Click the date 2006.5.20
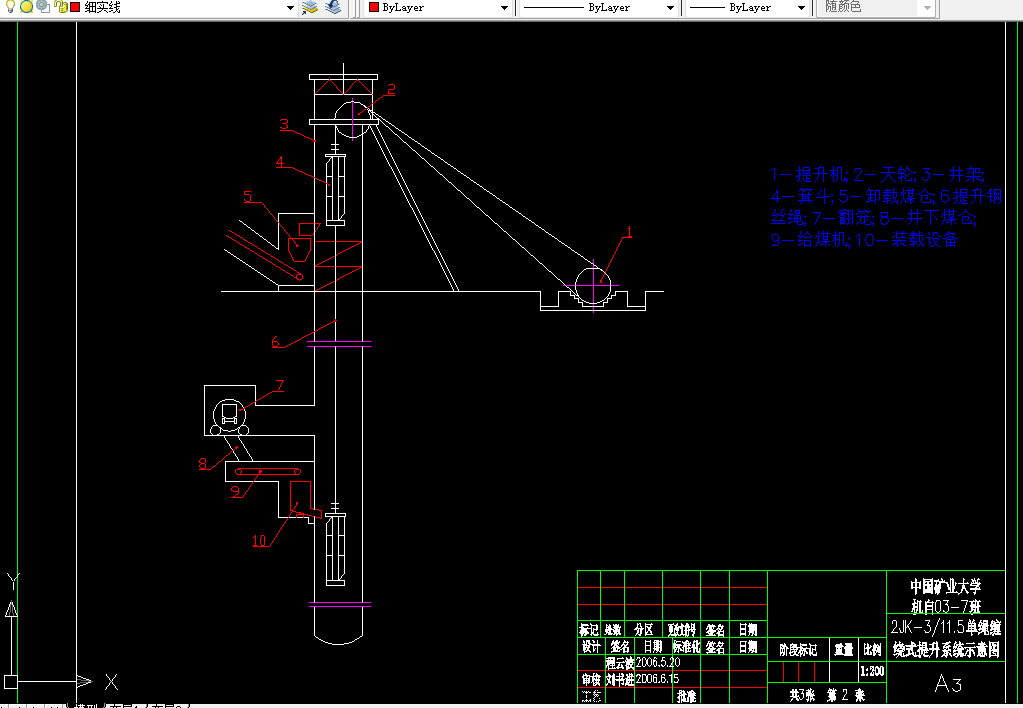This screenshot has height=708, width=1023. (658, 662)
